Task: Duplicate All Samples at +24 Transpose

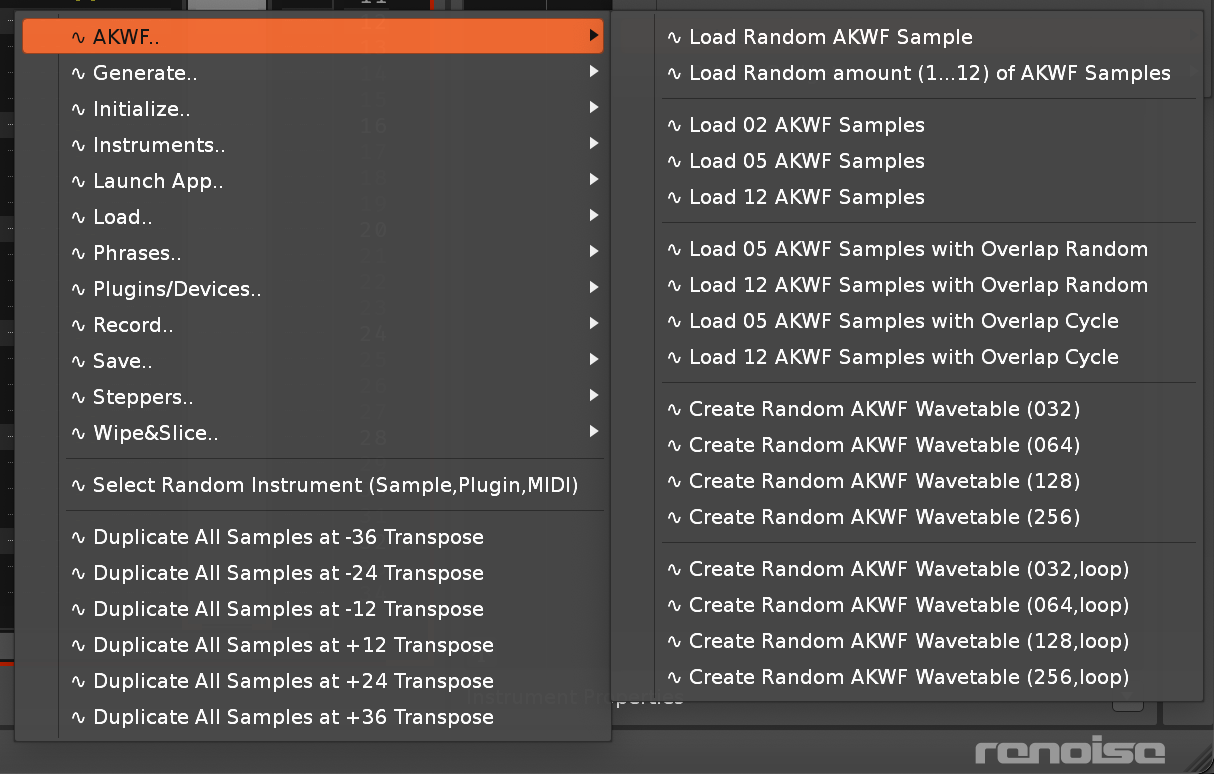Action: 312,681
